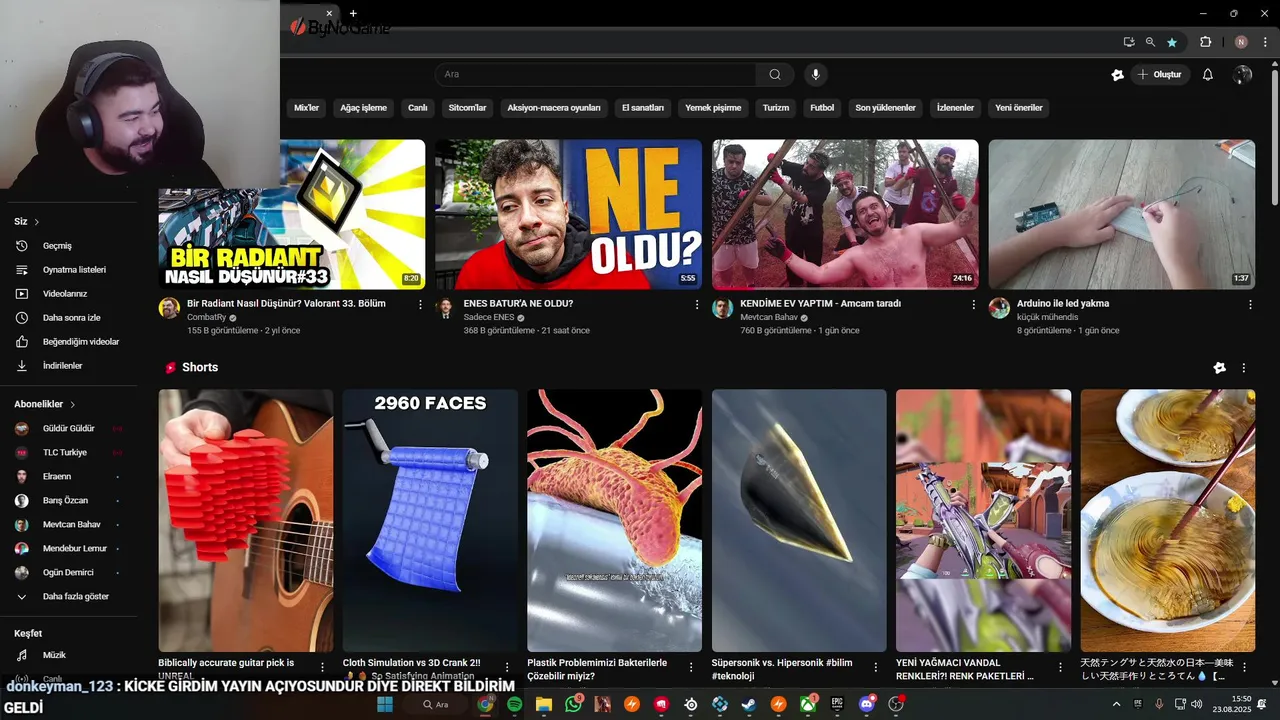This screenshot has width=1280, height=720.
Task: Click the YouTube search input field
Action: tap(595, 74)
